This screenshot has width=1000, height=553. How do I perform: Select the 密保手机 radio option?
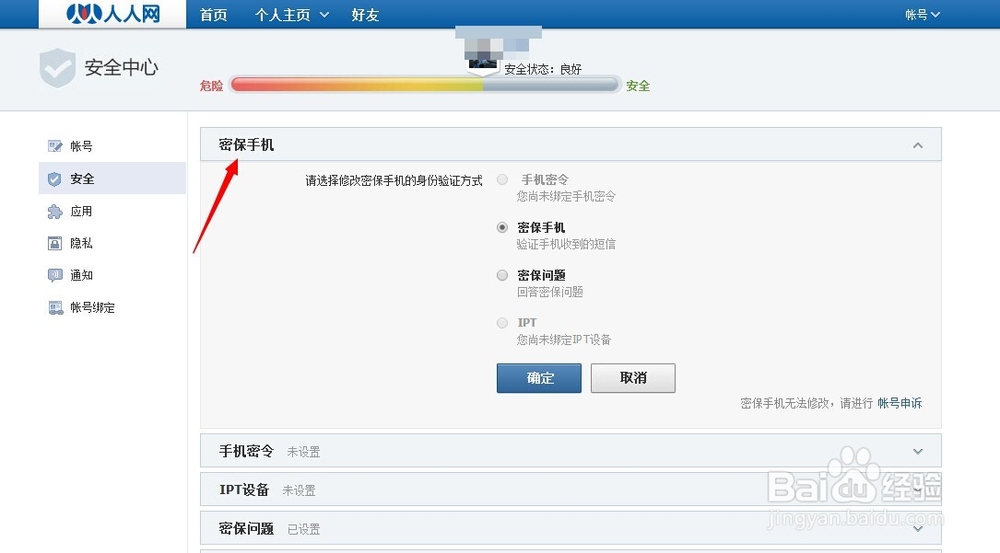[x=503, y=227]
